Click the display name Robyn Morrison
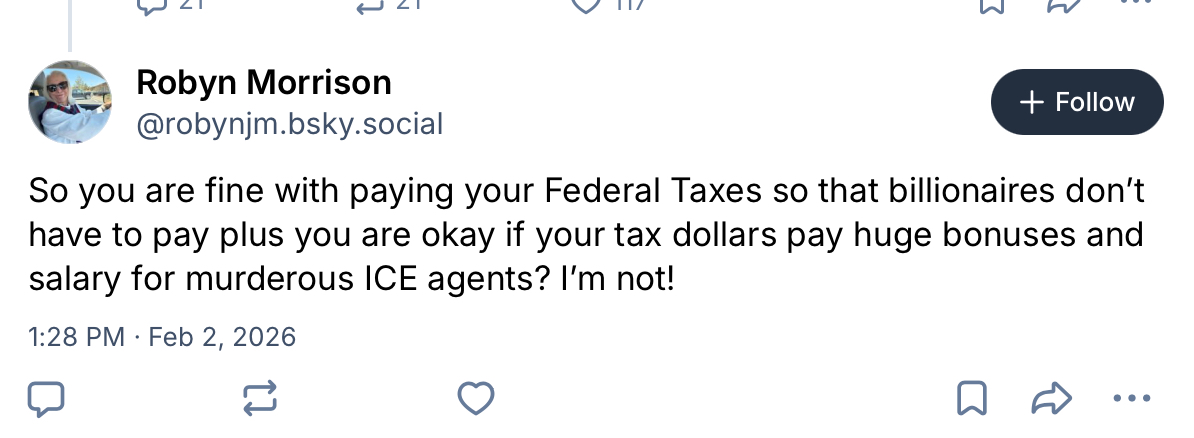Screen dimensions: 1194x438 click(x=263, y=82)
